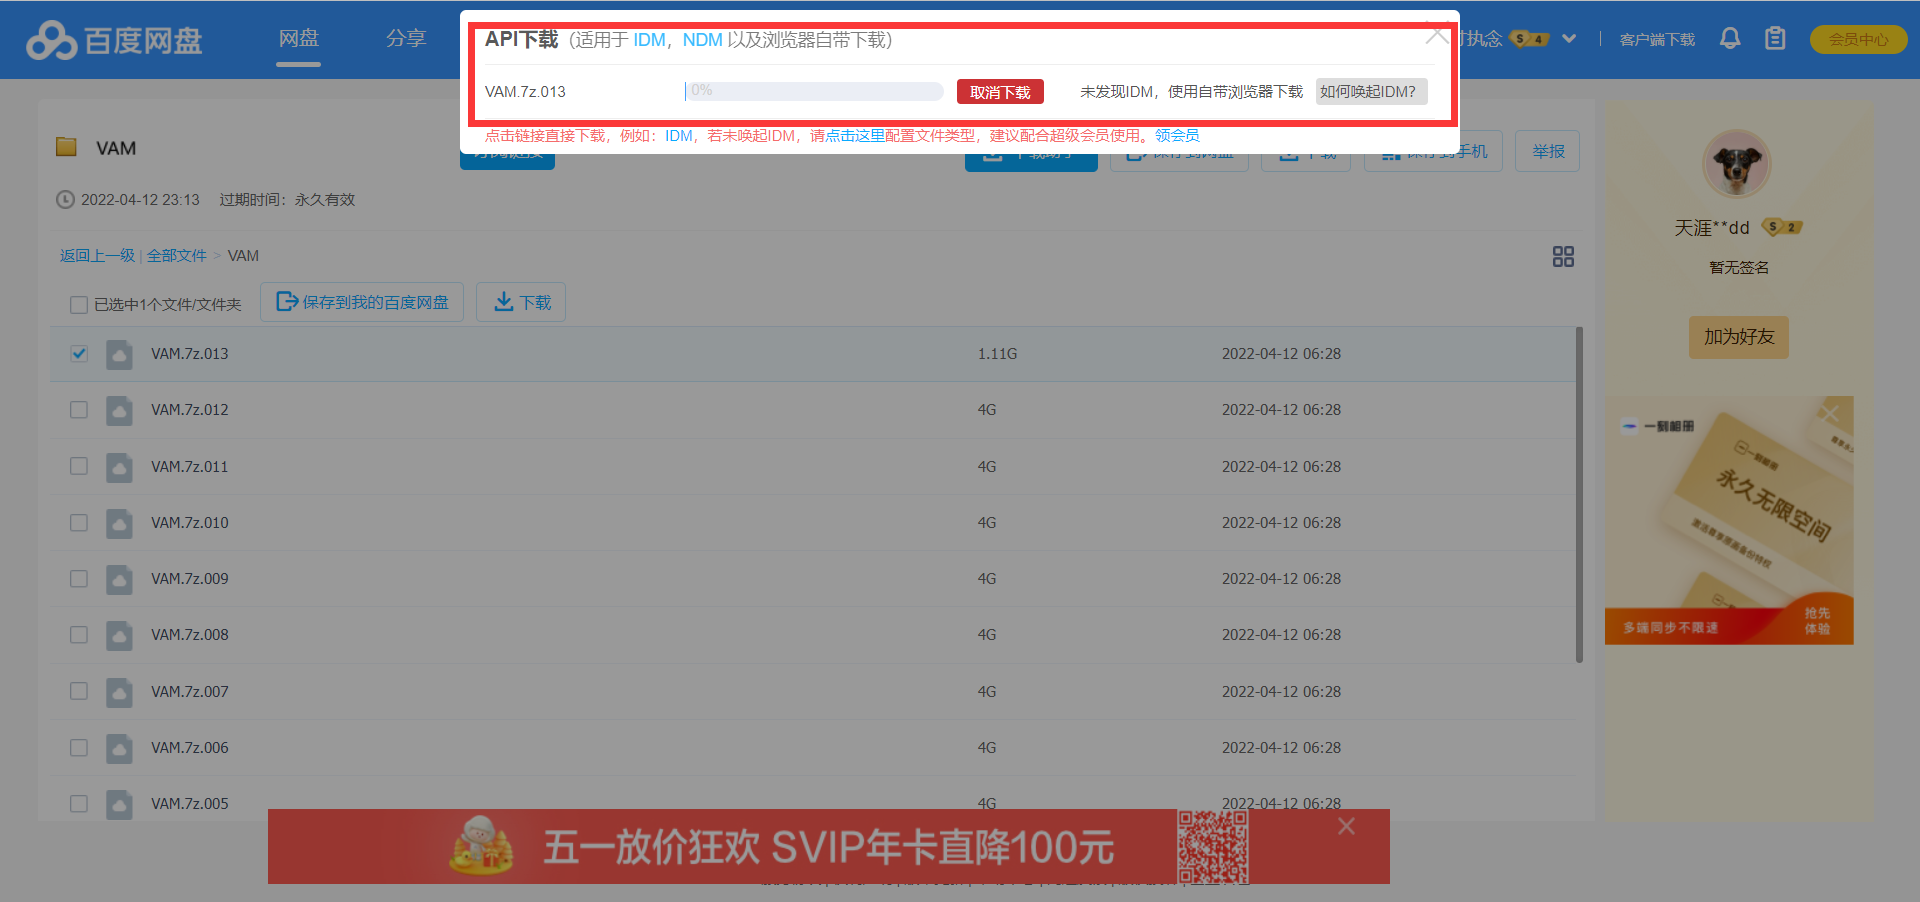Click the VAM folder icon in header

click(67, 147)
